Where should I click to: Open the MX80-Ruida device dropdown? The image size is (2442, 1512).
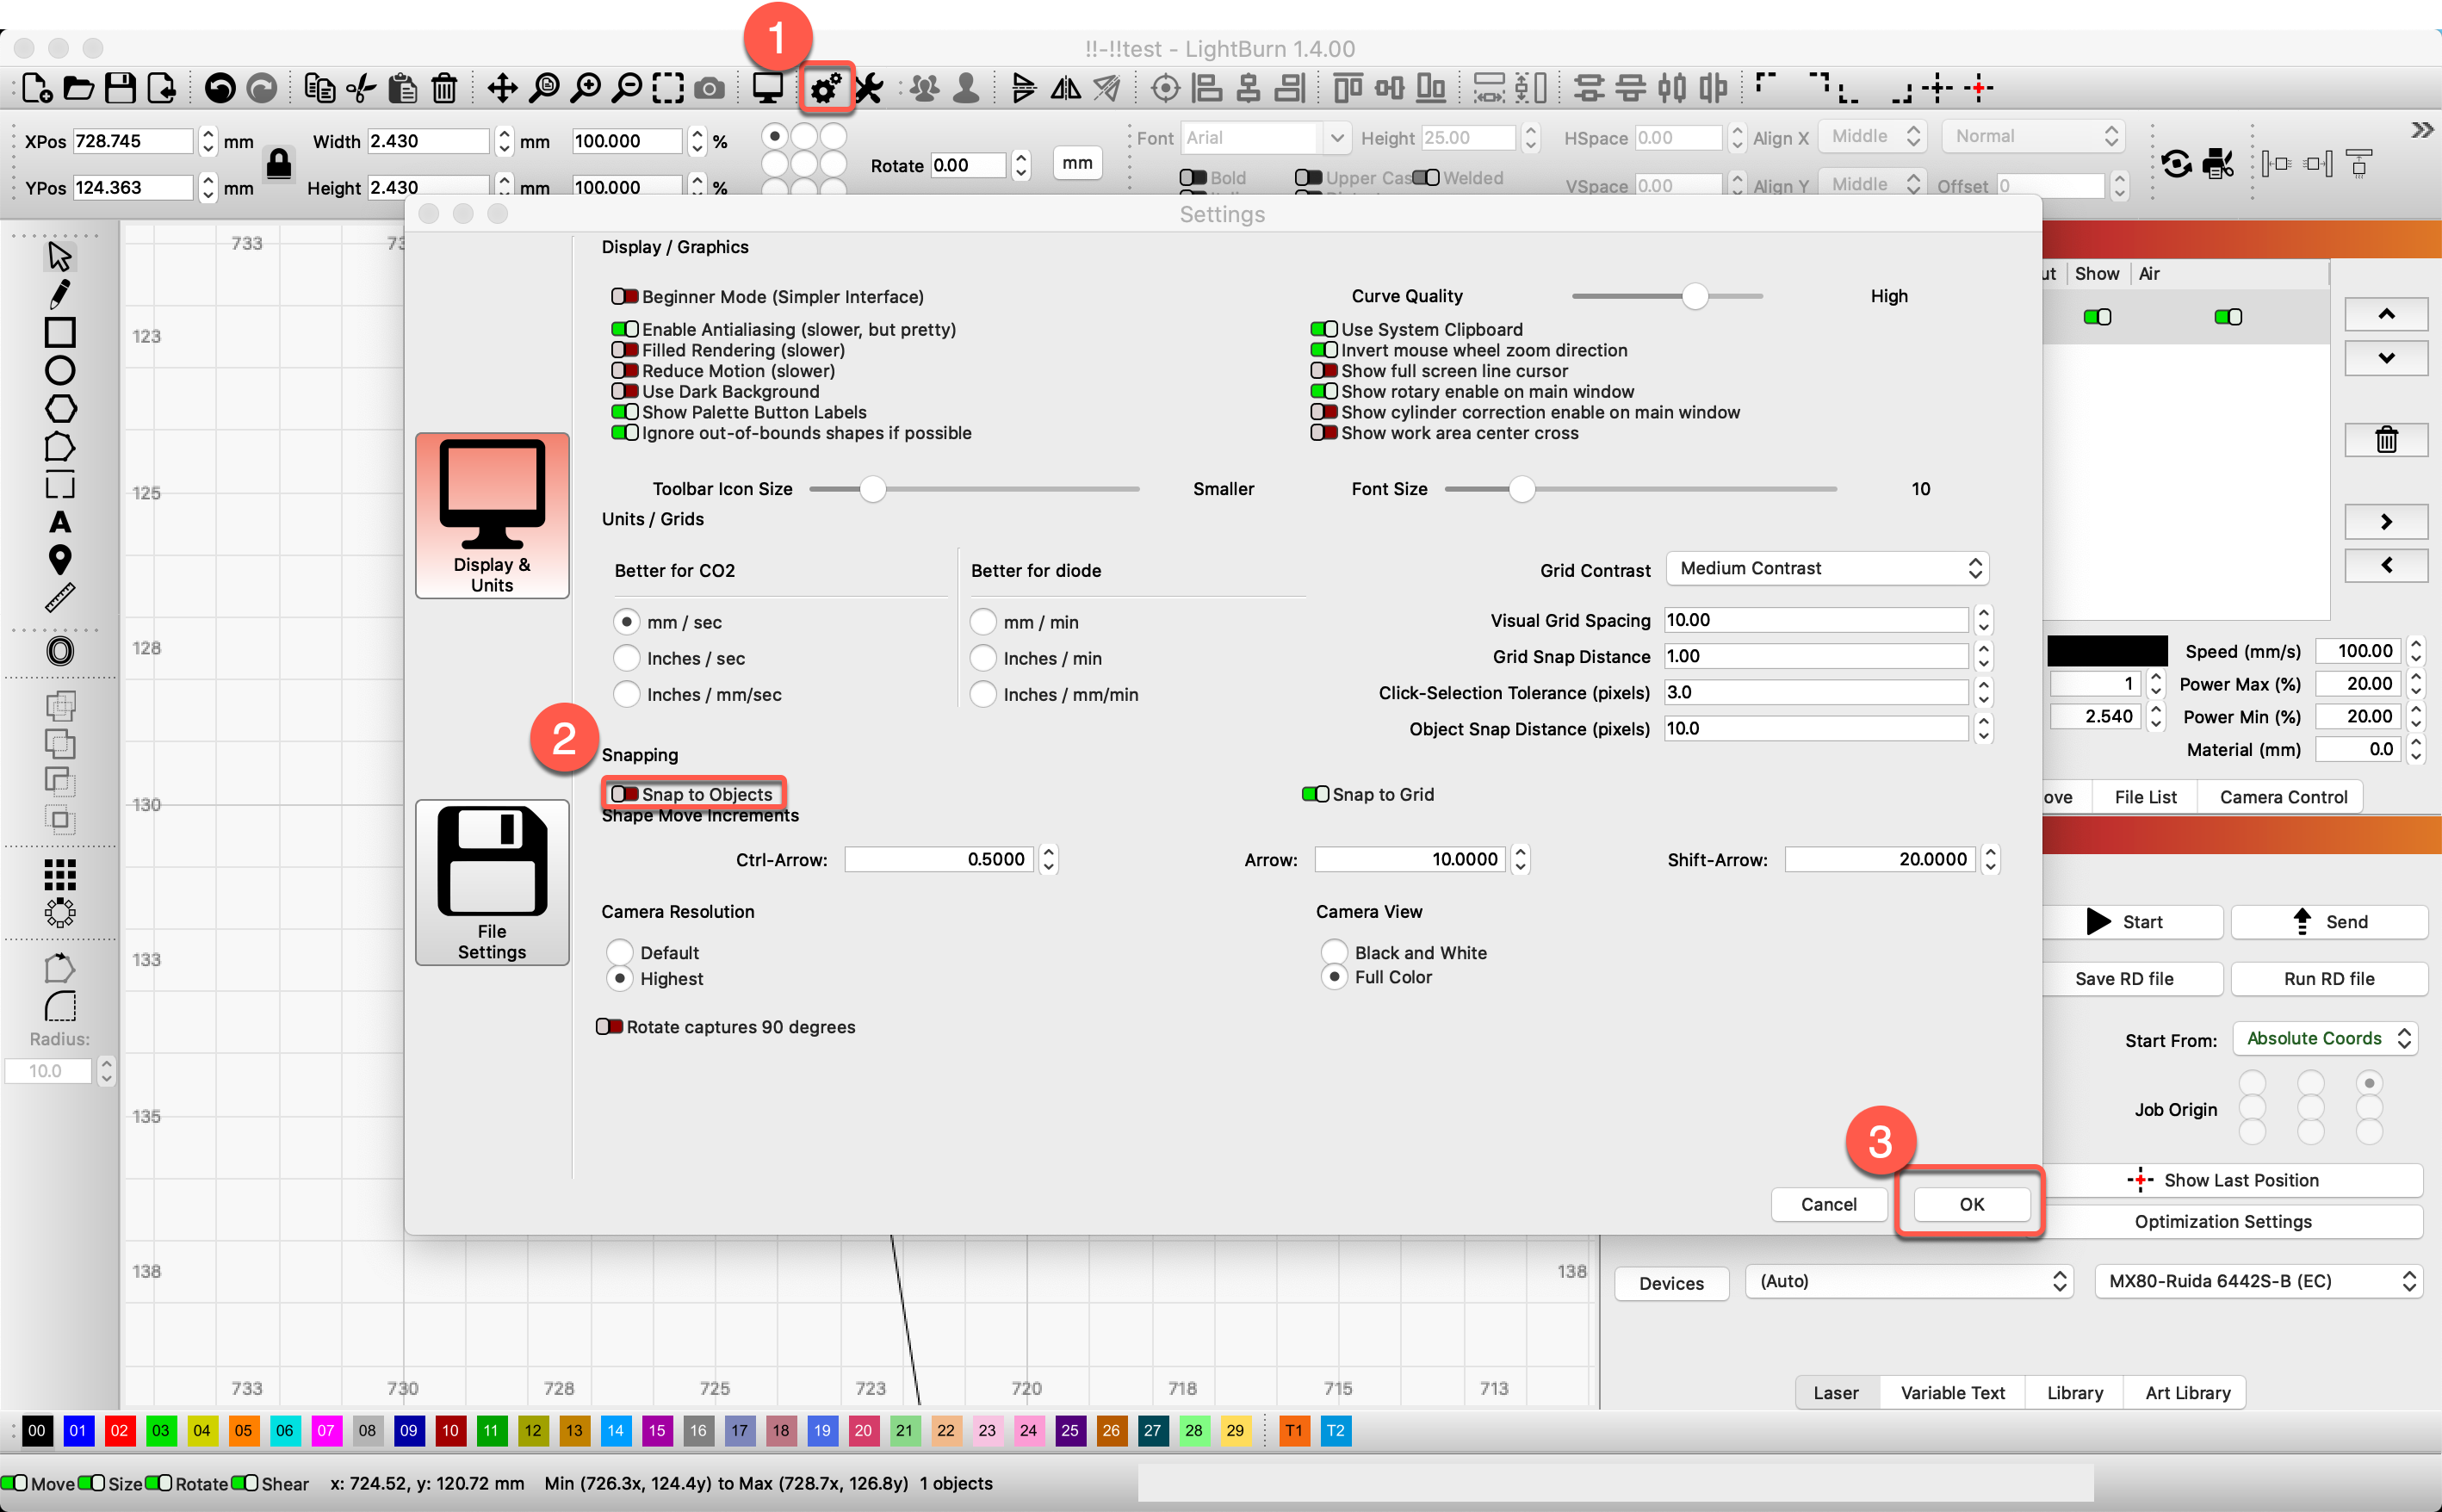(x=2258, y=1281)
